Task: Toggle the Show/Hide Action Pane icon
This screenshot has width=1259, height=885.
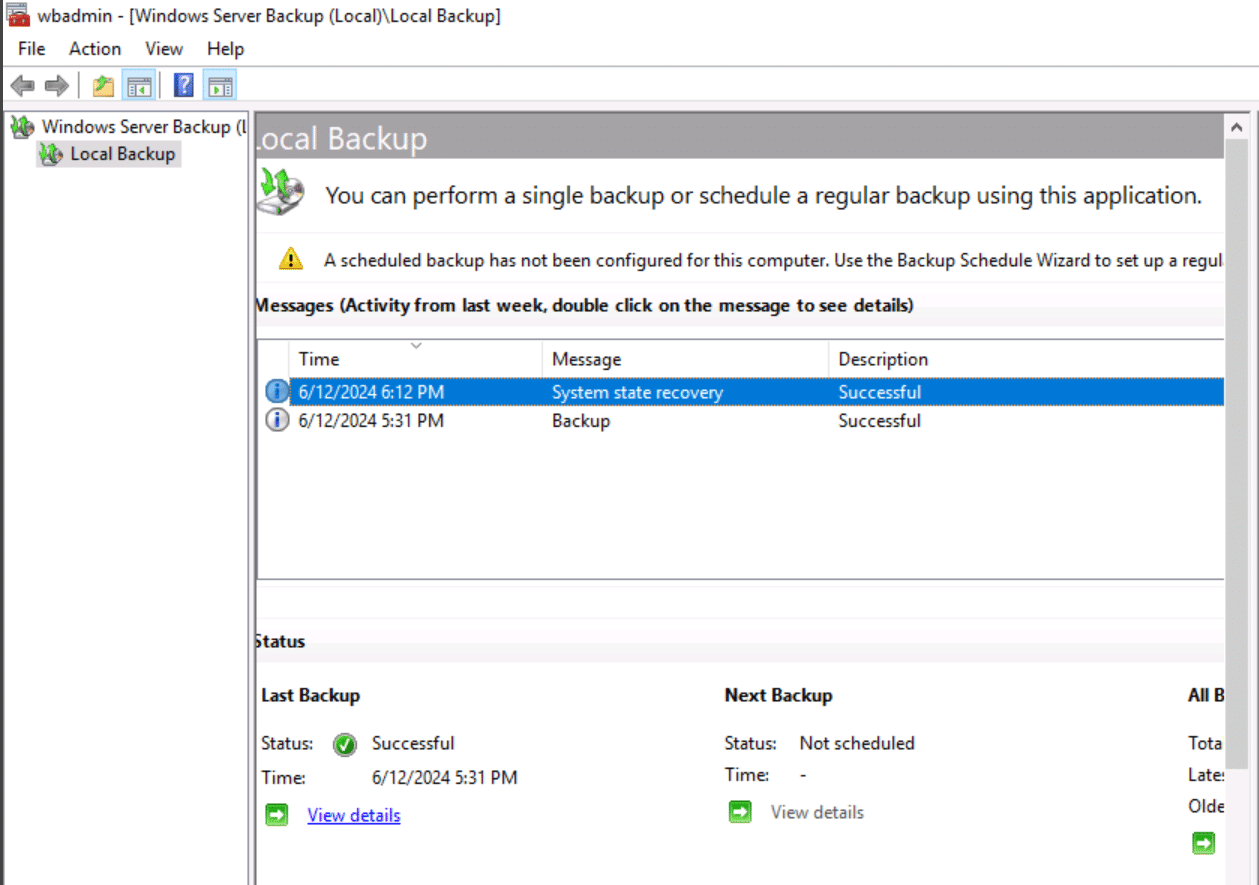Action: coord(220,86)
